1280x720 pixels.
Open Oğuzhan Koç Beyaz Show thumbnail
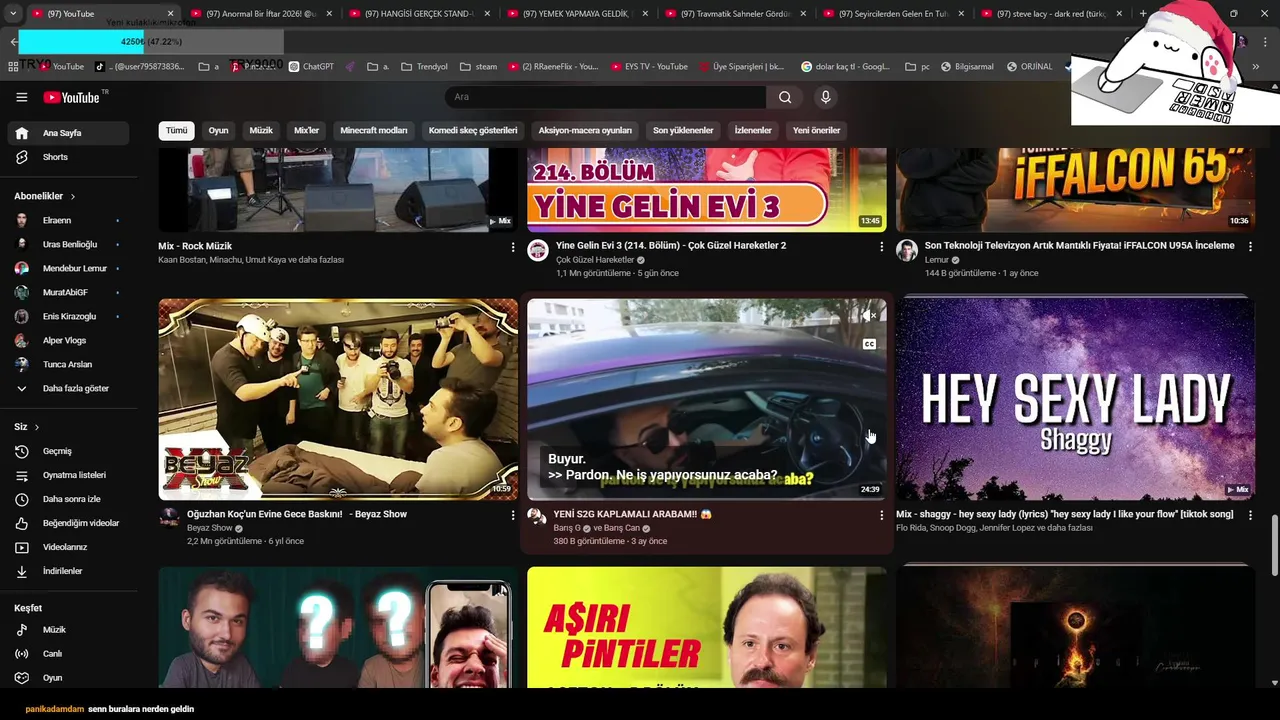pyautogui.click(x=338, y=399)
